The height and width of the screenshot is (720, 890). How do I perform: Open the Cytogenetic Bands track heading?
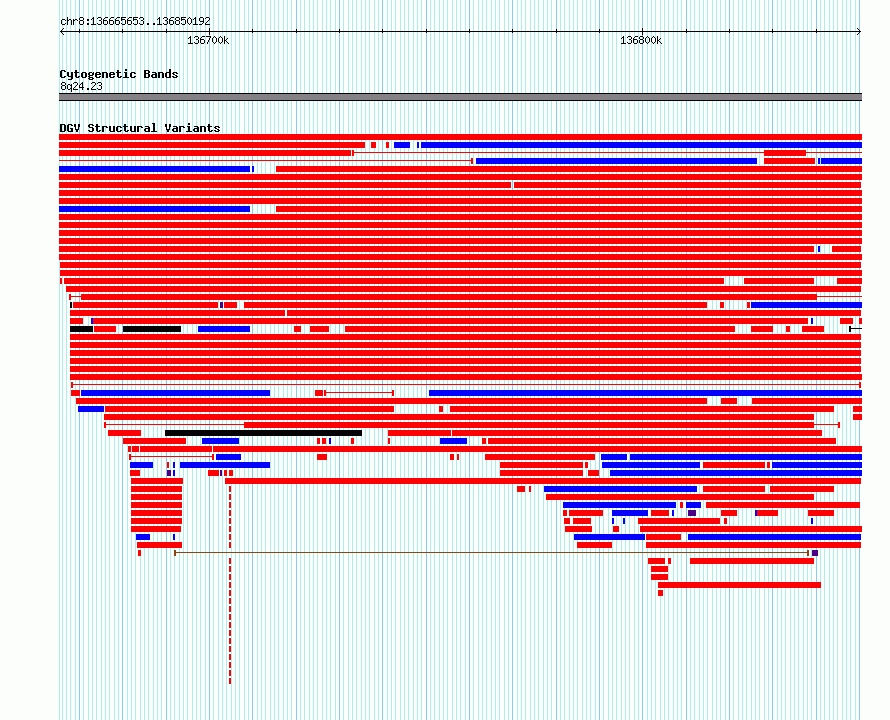coord(119,74)
